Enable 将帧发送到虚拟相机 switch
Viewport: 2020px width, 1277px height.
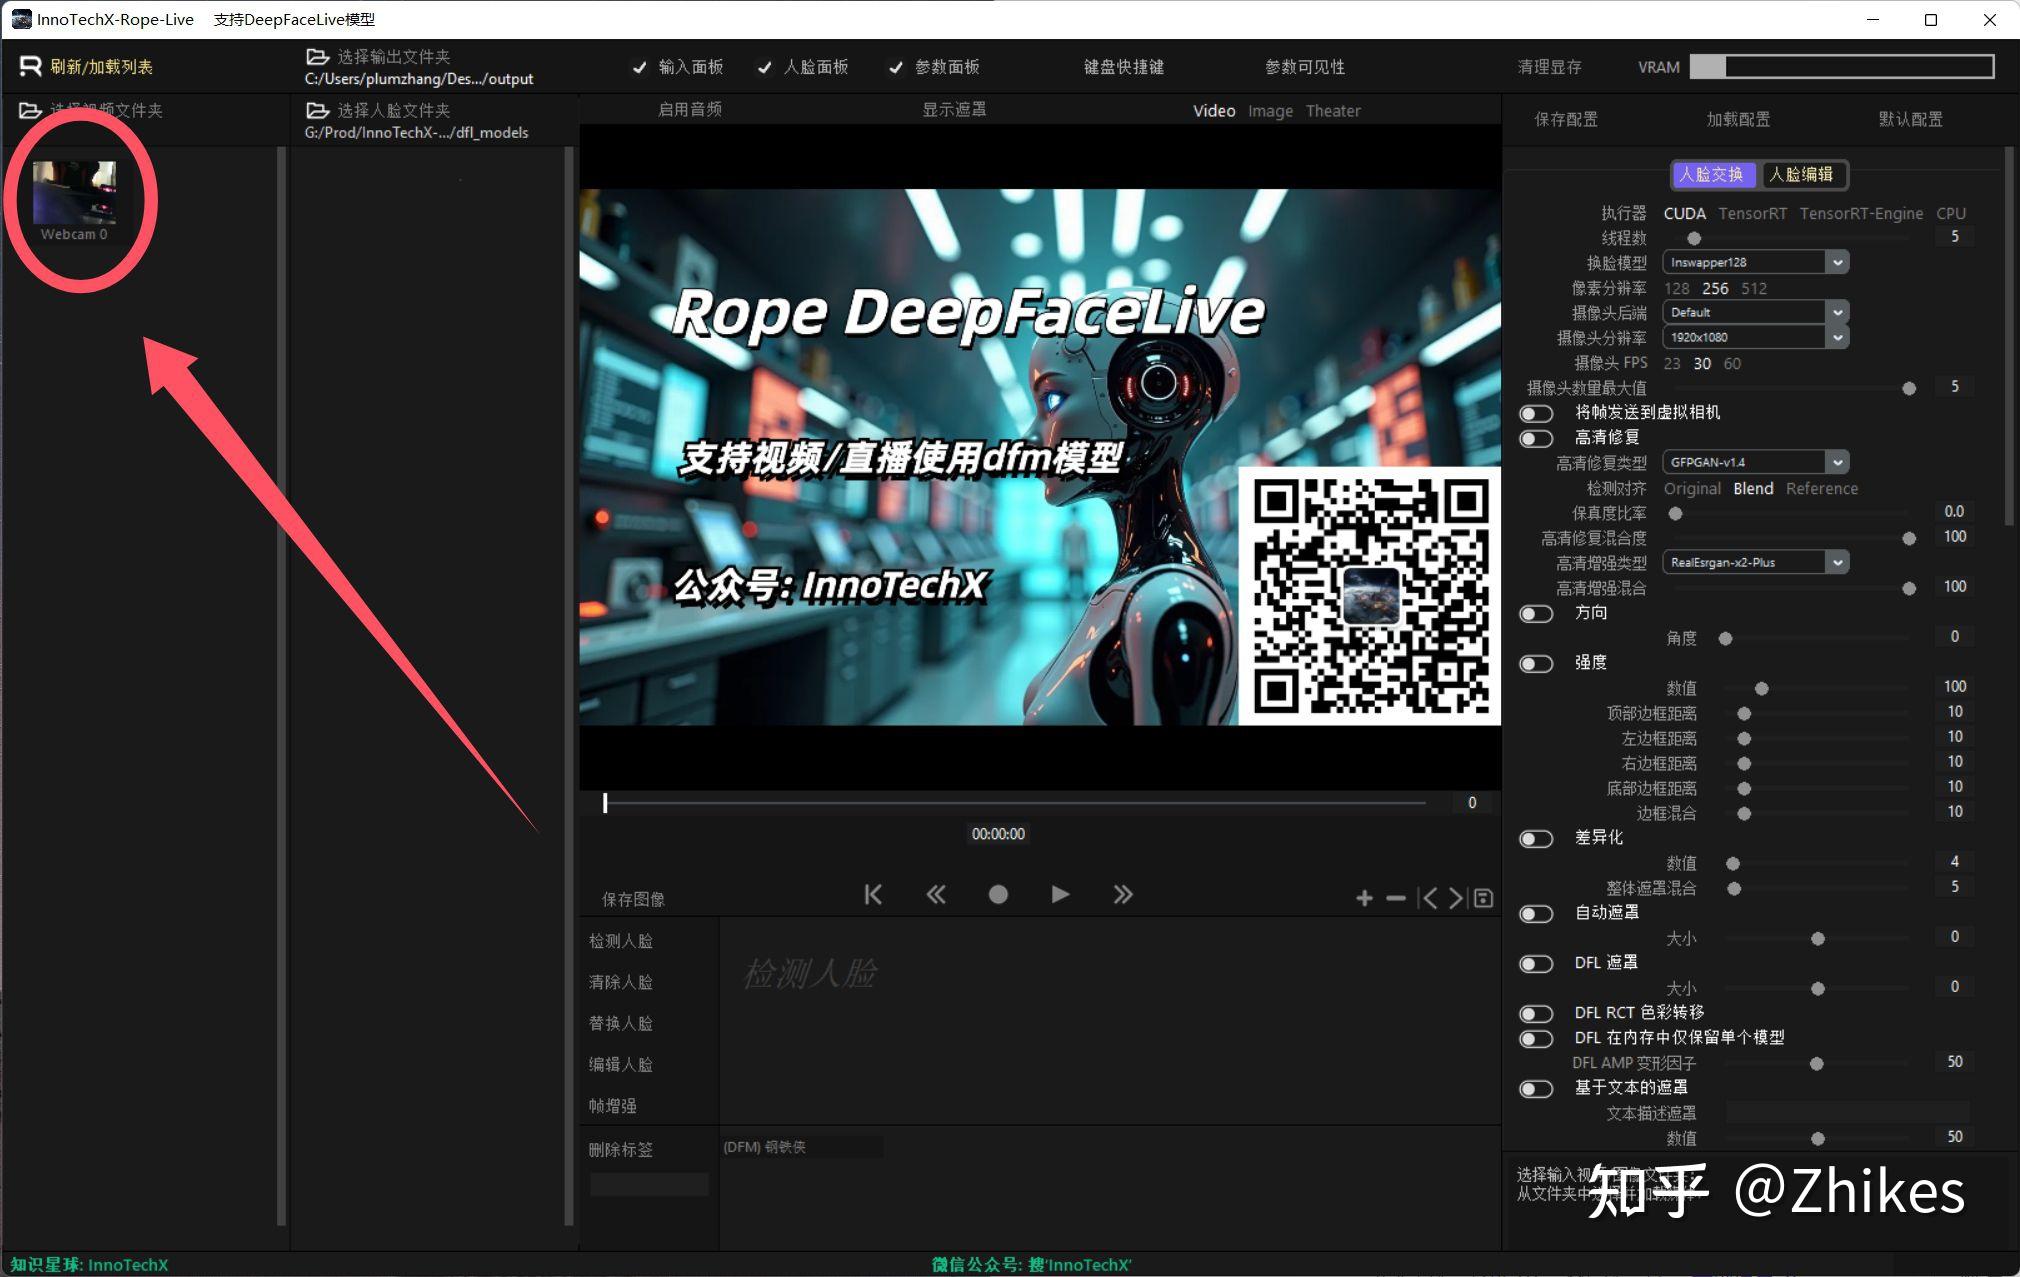1536,413
